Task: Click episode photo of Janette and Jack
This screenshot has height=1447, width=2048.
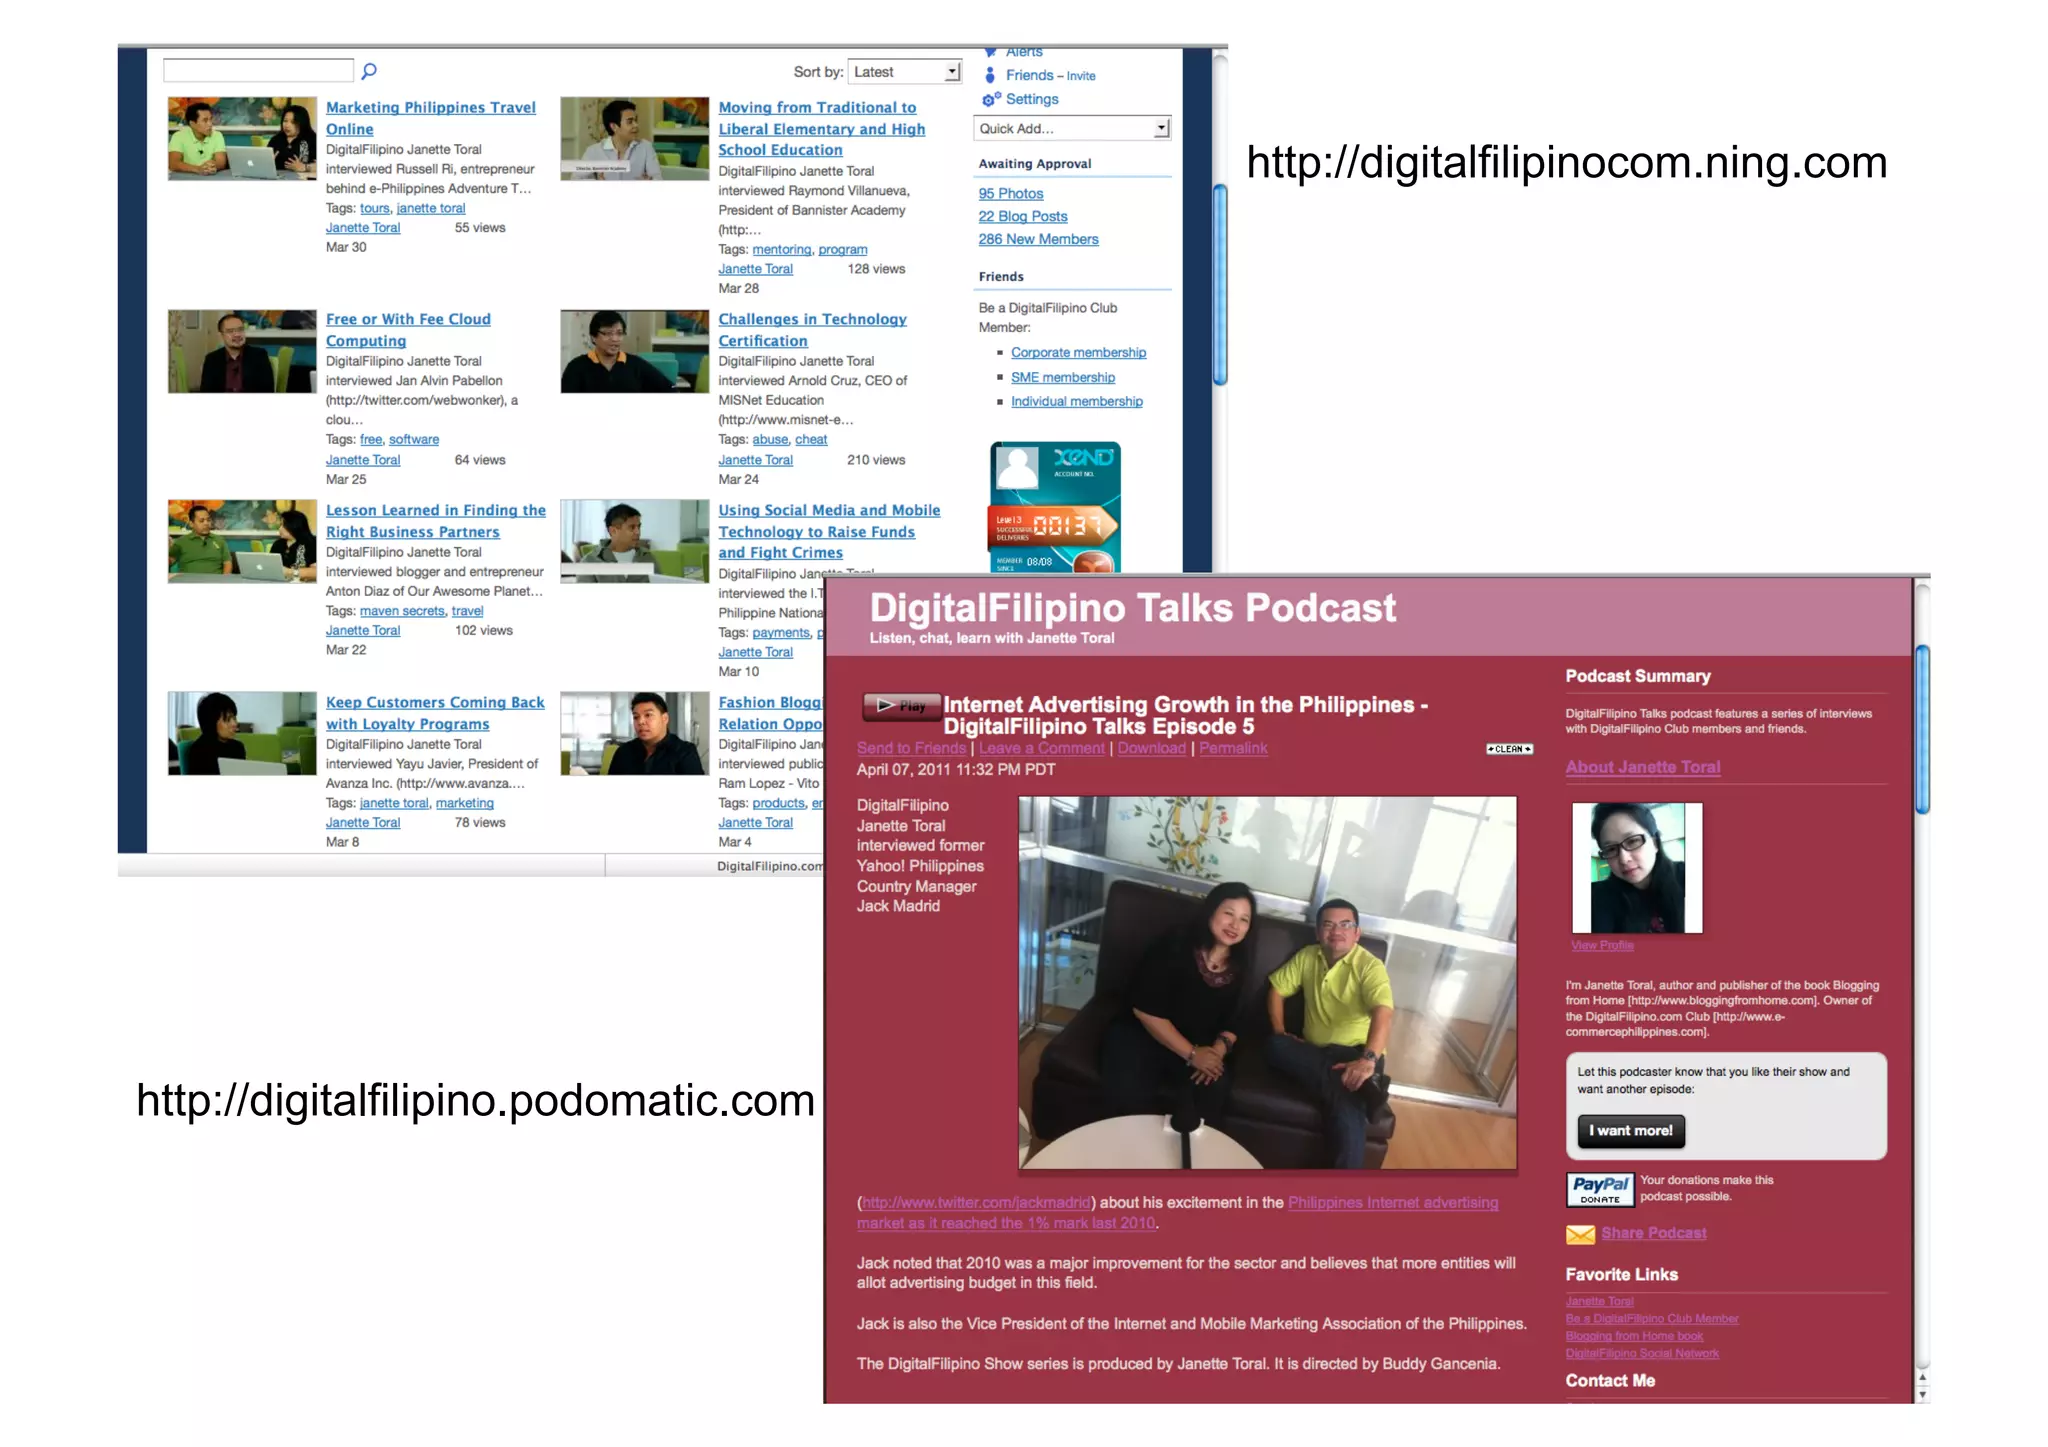Action: [x=1267, y=983]
